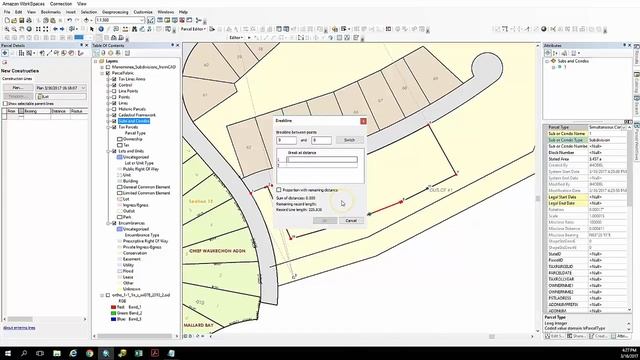The width and height of the screenshot is (640, 360).
Task: Click the Full Extent globe icon
Action: point(29,29)
